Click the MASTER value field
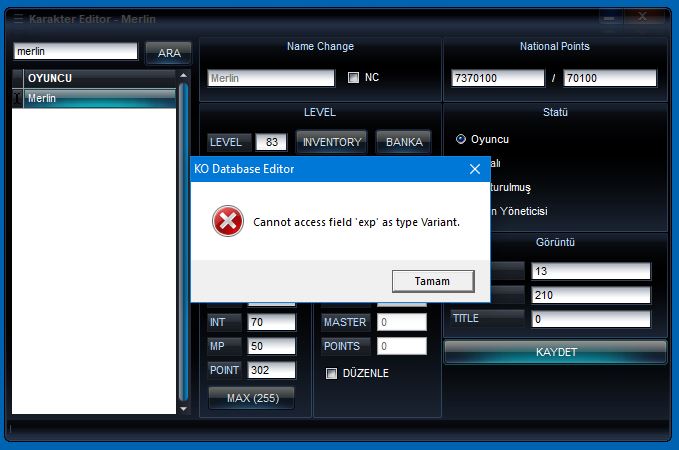The width and height of the screenshot is (679, 450). click(x=401, y=322)
